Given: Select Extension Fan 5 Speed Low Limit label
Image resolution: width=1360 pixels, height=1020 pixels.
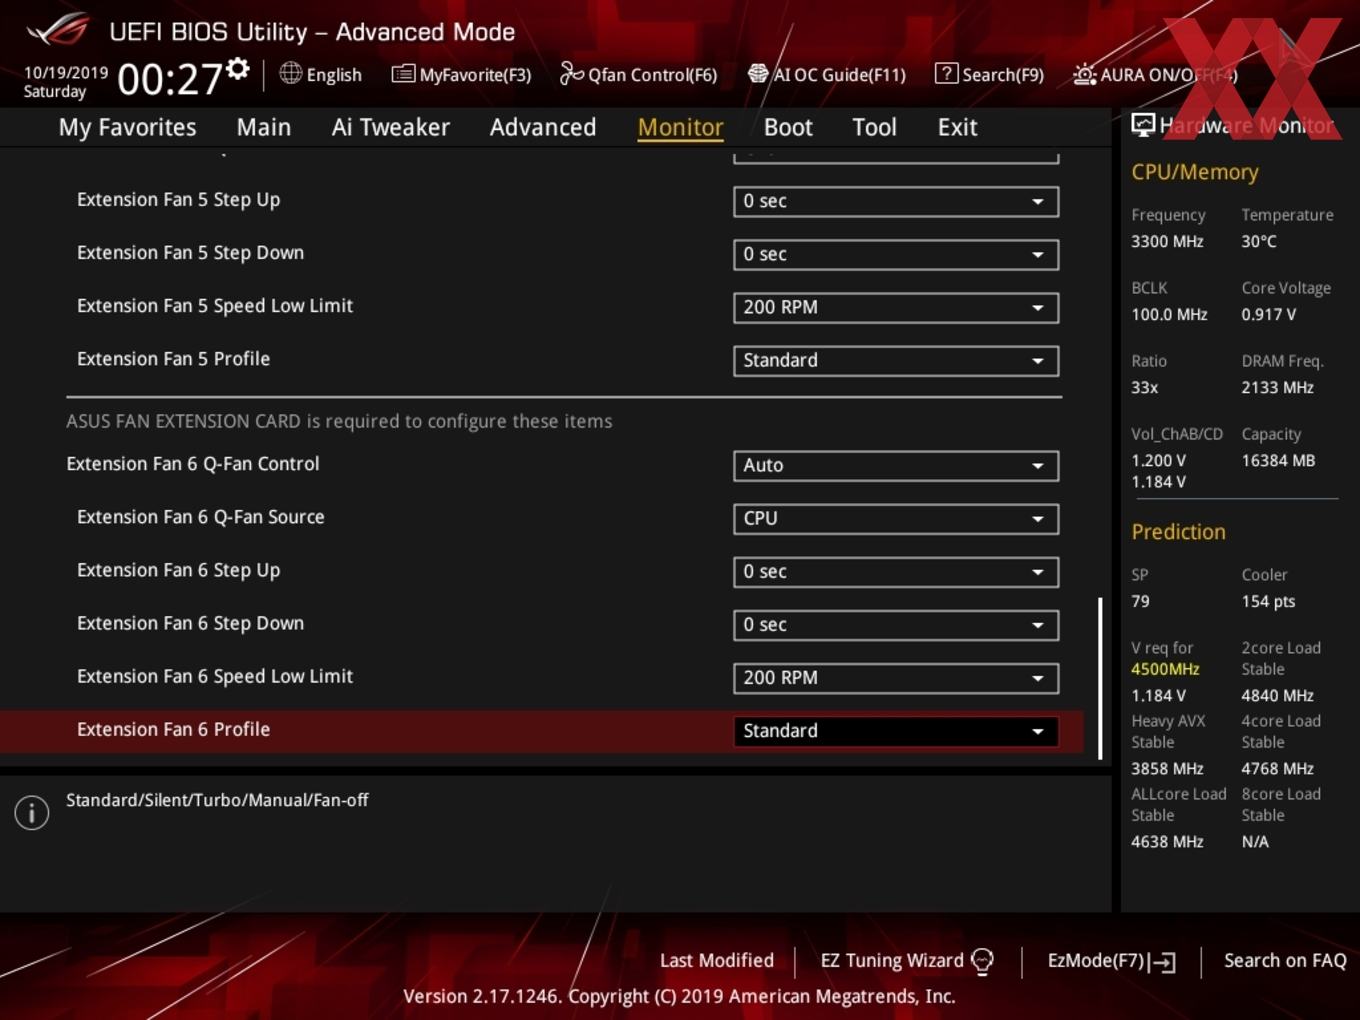Looking at the screenshot, I should [214, 305].
